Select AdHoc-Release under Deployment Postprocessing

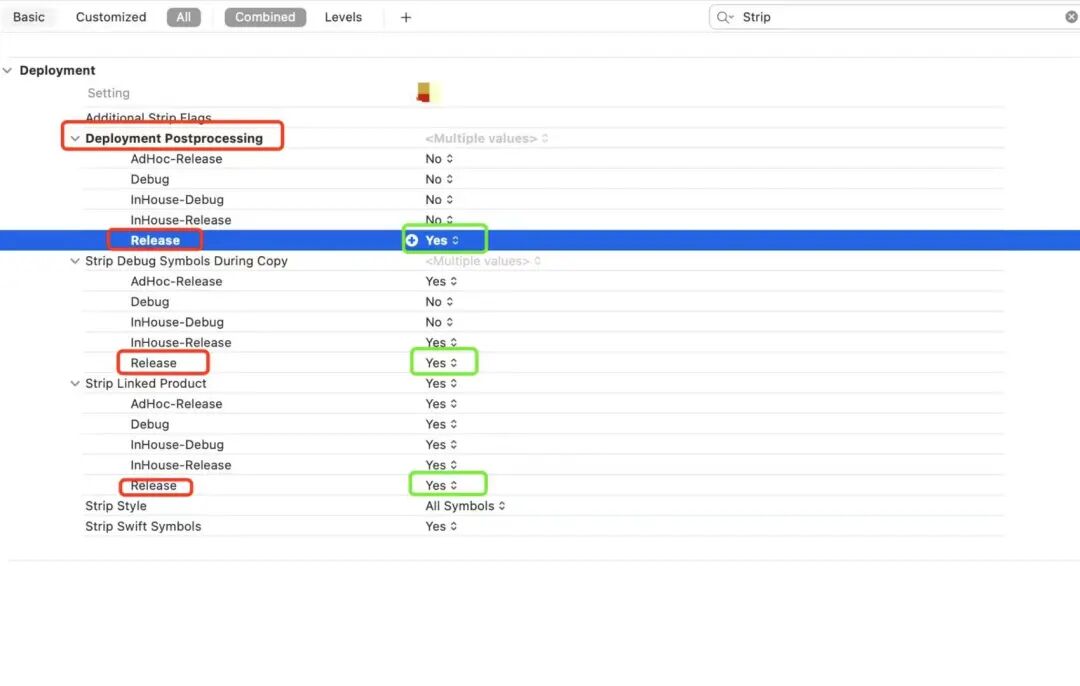(176, 159)
